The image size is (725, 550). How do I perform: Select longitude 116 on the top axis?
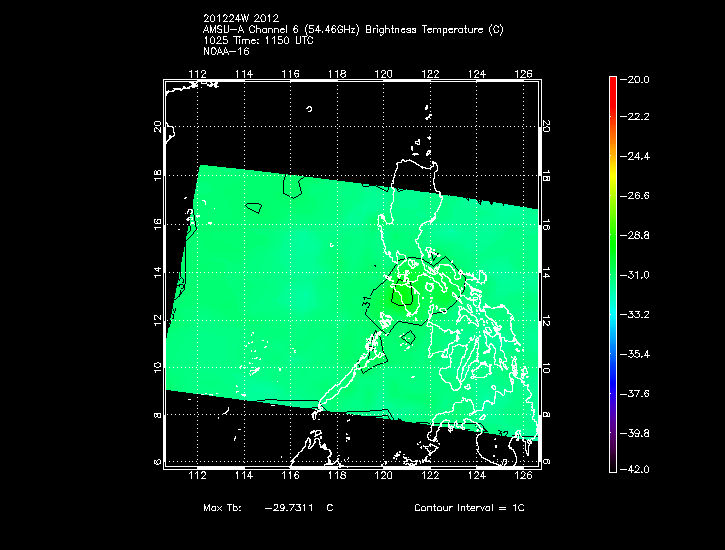(x=290, y=74)
